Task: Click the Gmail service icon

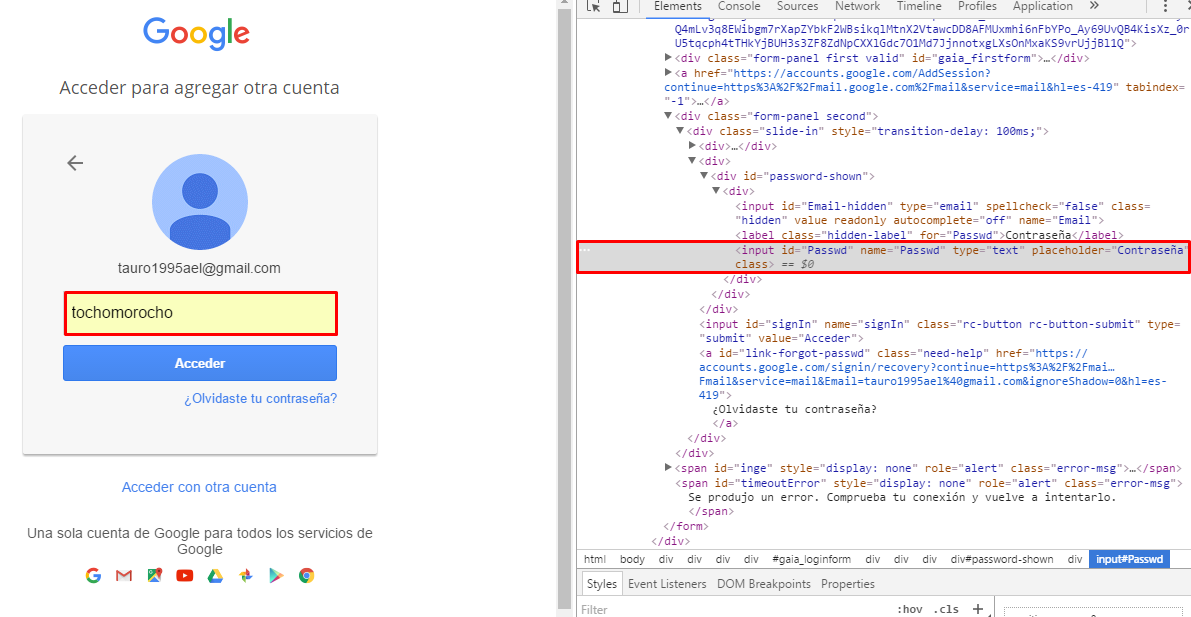Action: 124,576
